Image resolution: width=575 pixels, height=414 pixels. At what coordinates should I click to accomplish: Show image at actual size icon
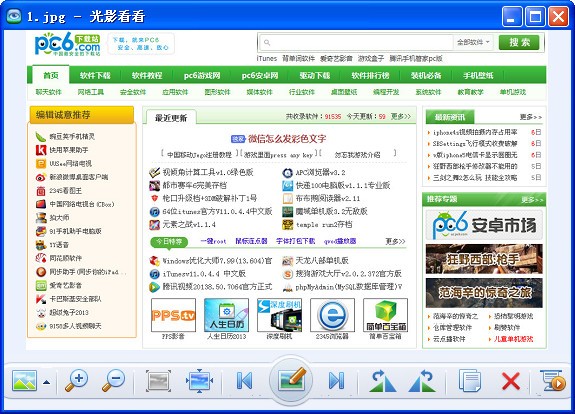click(x=159, y=381)
